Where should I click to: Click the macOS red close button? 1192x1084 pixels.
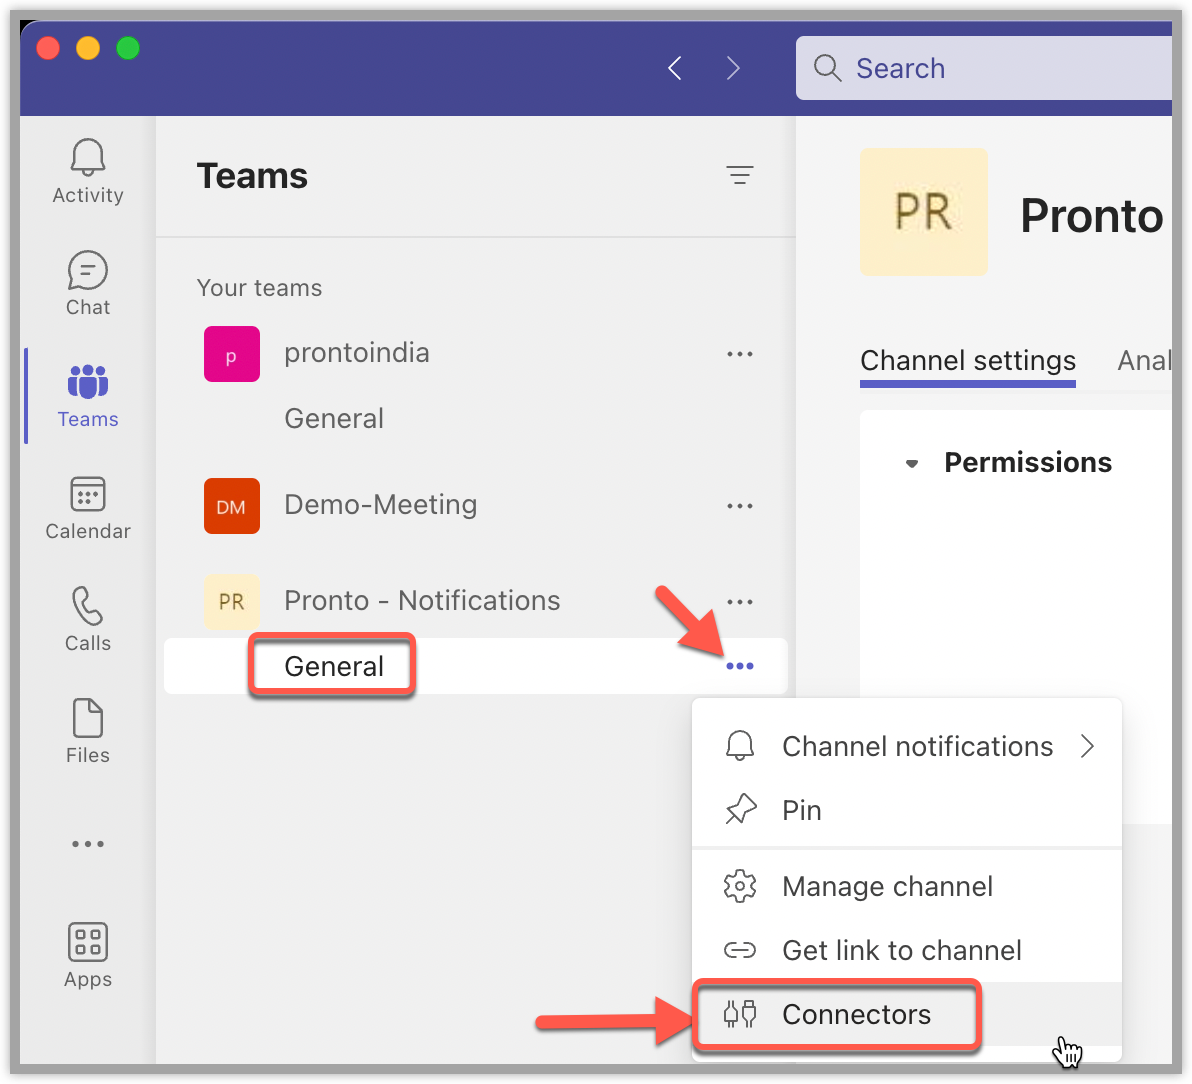(48, 48)
